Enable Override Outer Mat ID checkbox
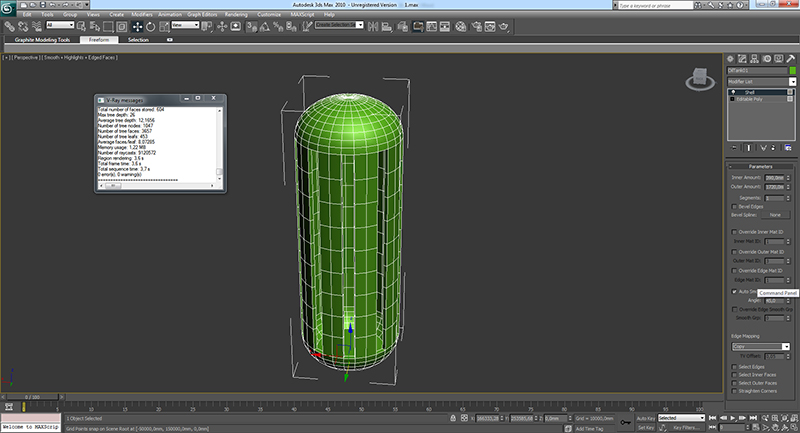800x433 pixels. (734, 251)
